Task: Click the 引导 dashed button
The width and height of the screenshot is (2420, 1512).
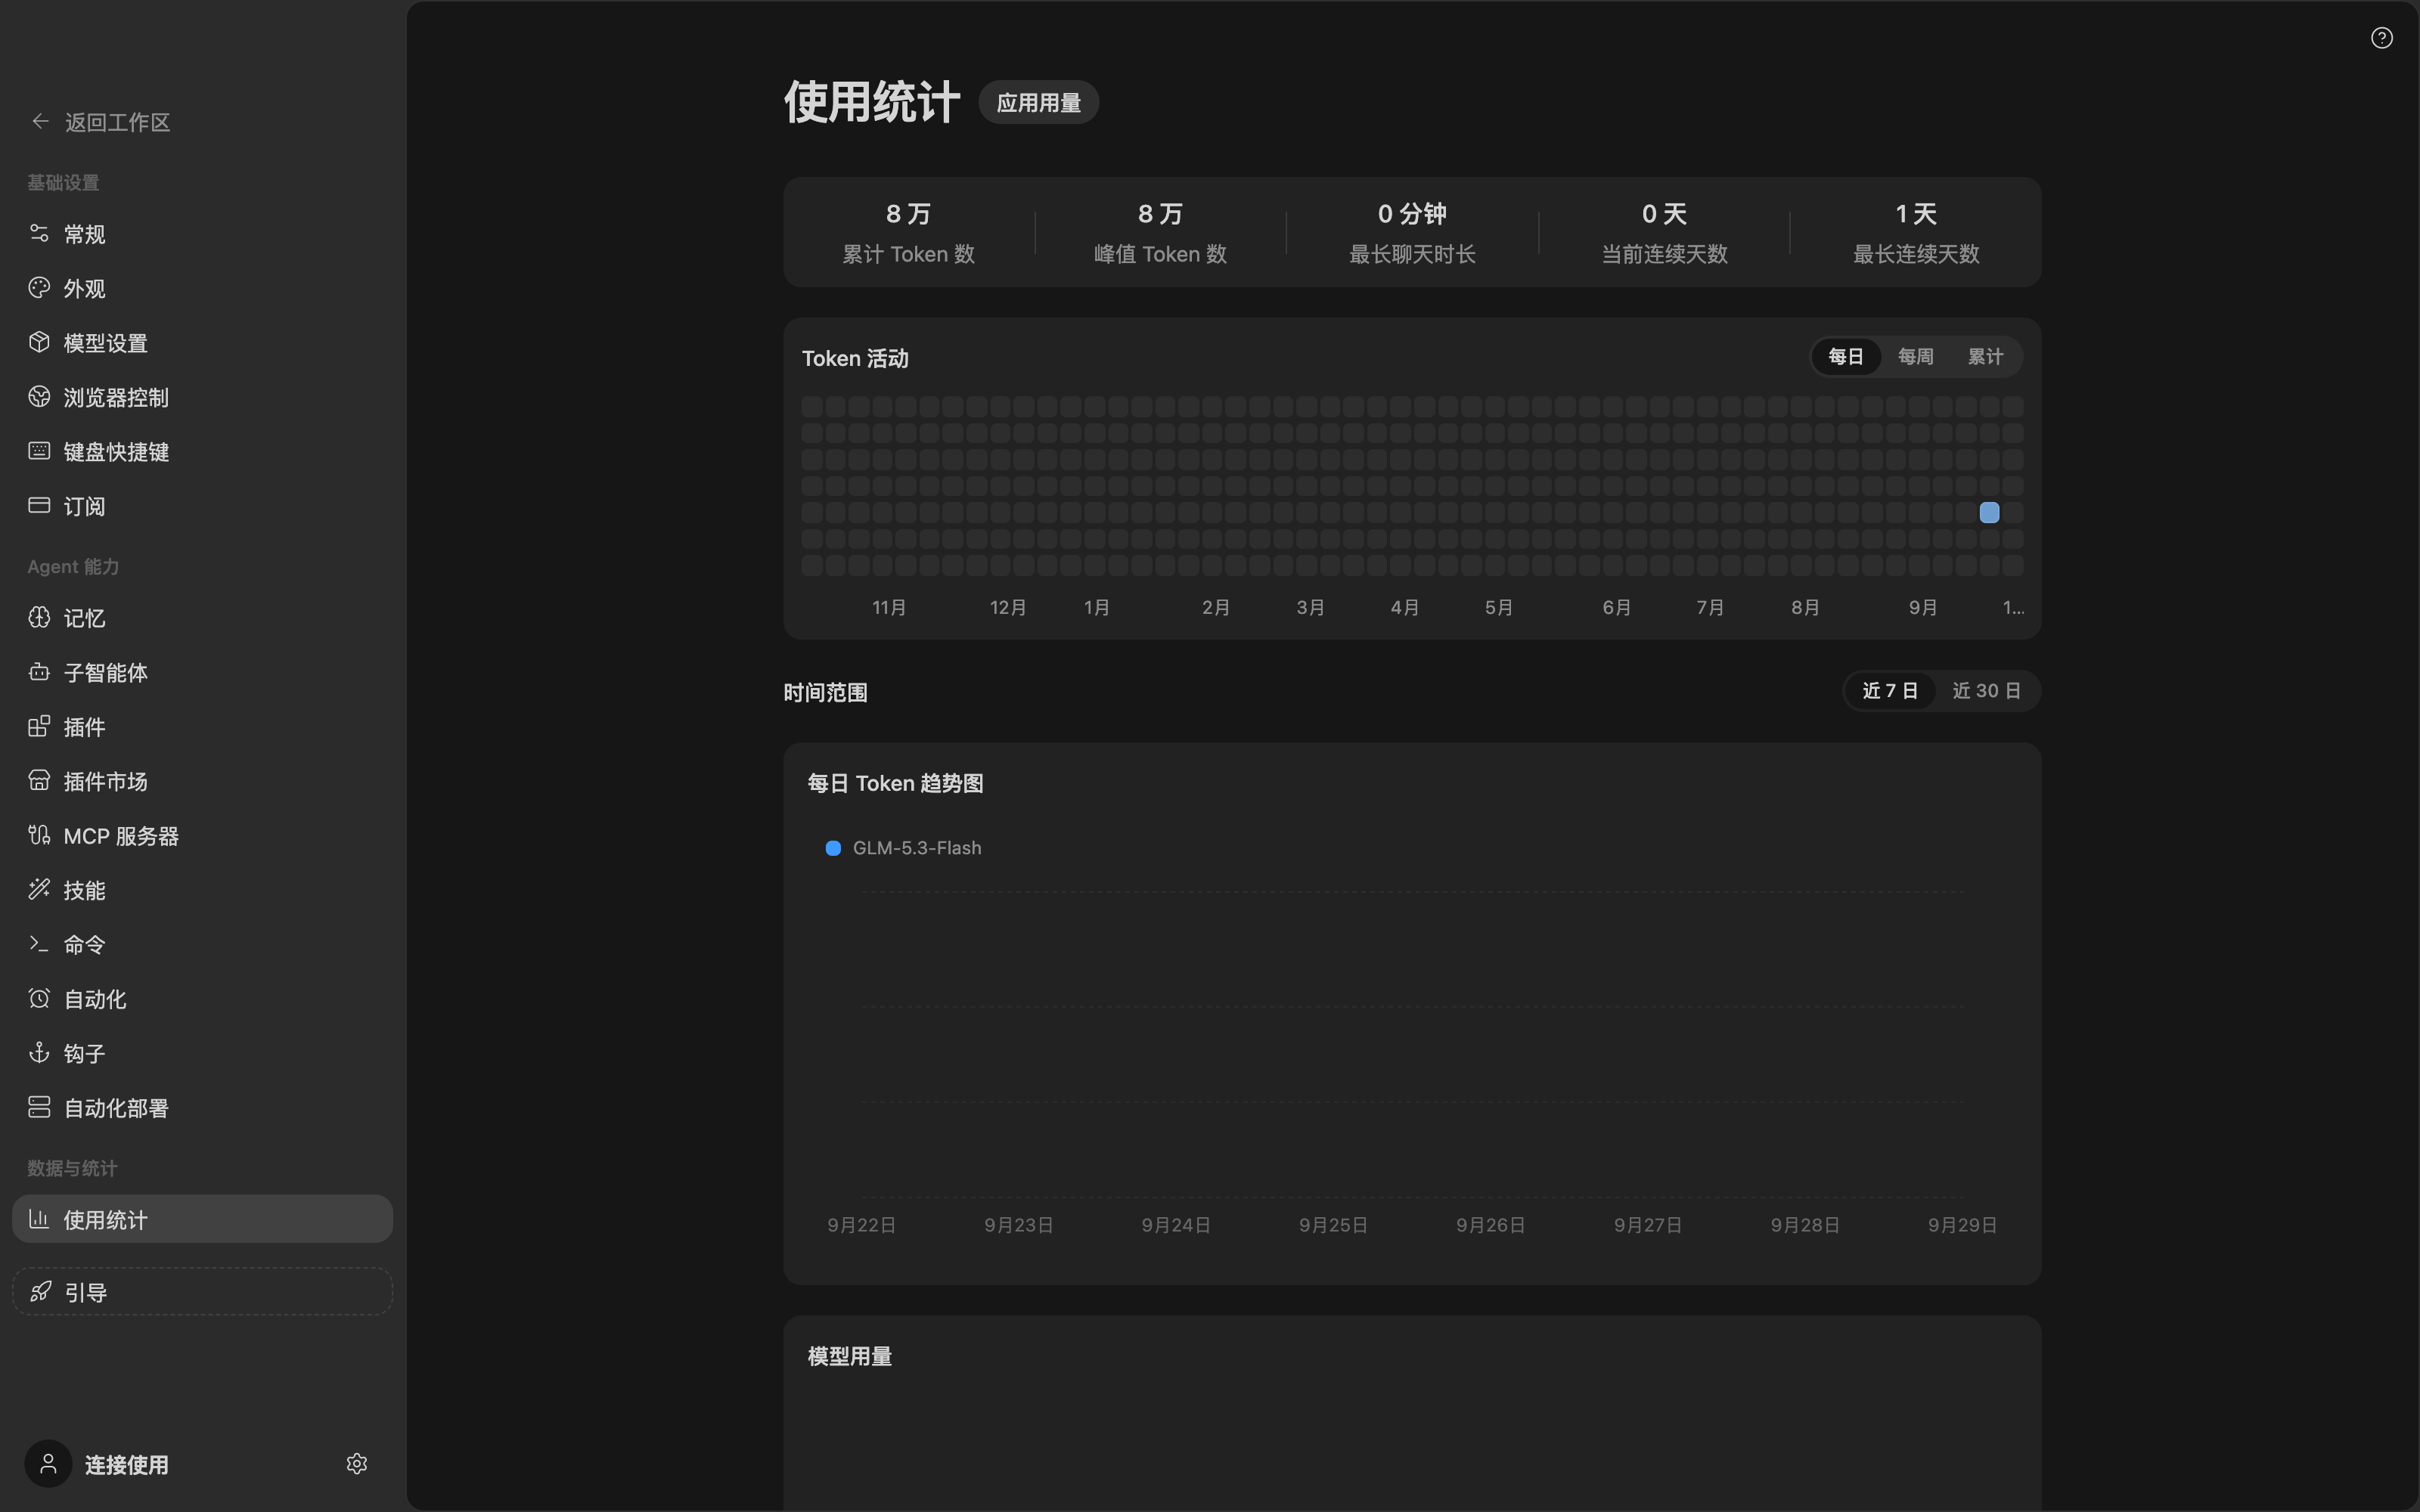Action: pyautogui.click(x=202, y=1291)
